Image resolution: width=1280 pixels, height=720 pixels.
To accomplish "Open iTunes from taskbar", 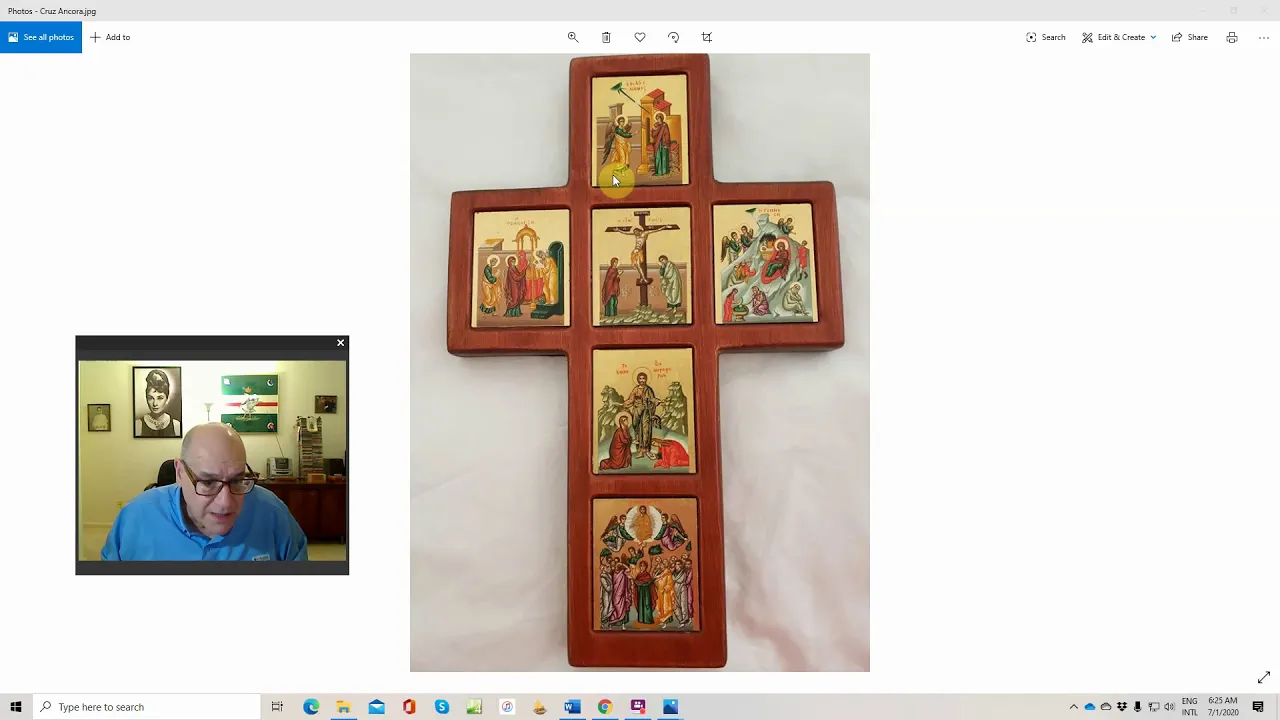I will [x=507, y=707].
